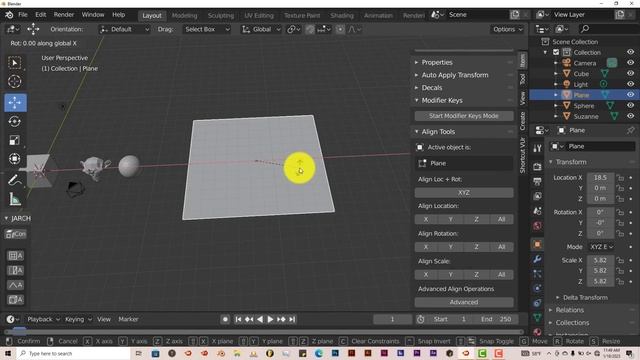The width and height of the screenshot is (640, 360).
Task: Hide the Light in viewport
Action: pos(630,84)
